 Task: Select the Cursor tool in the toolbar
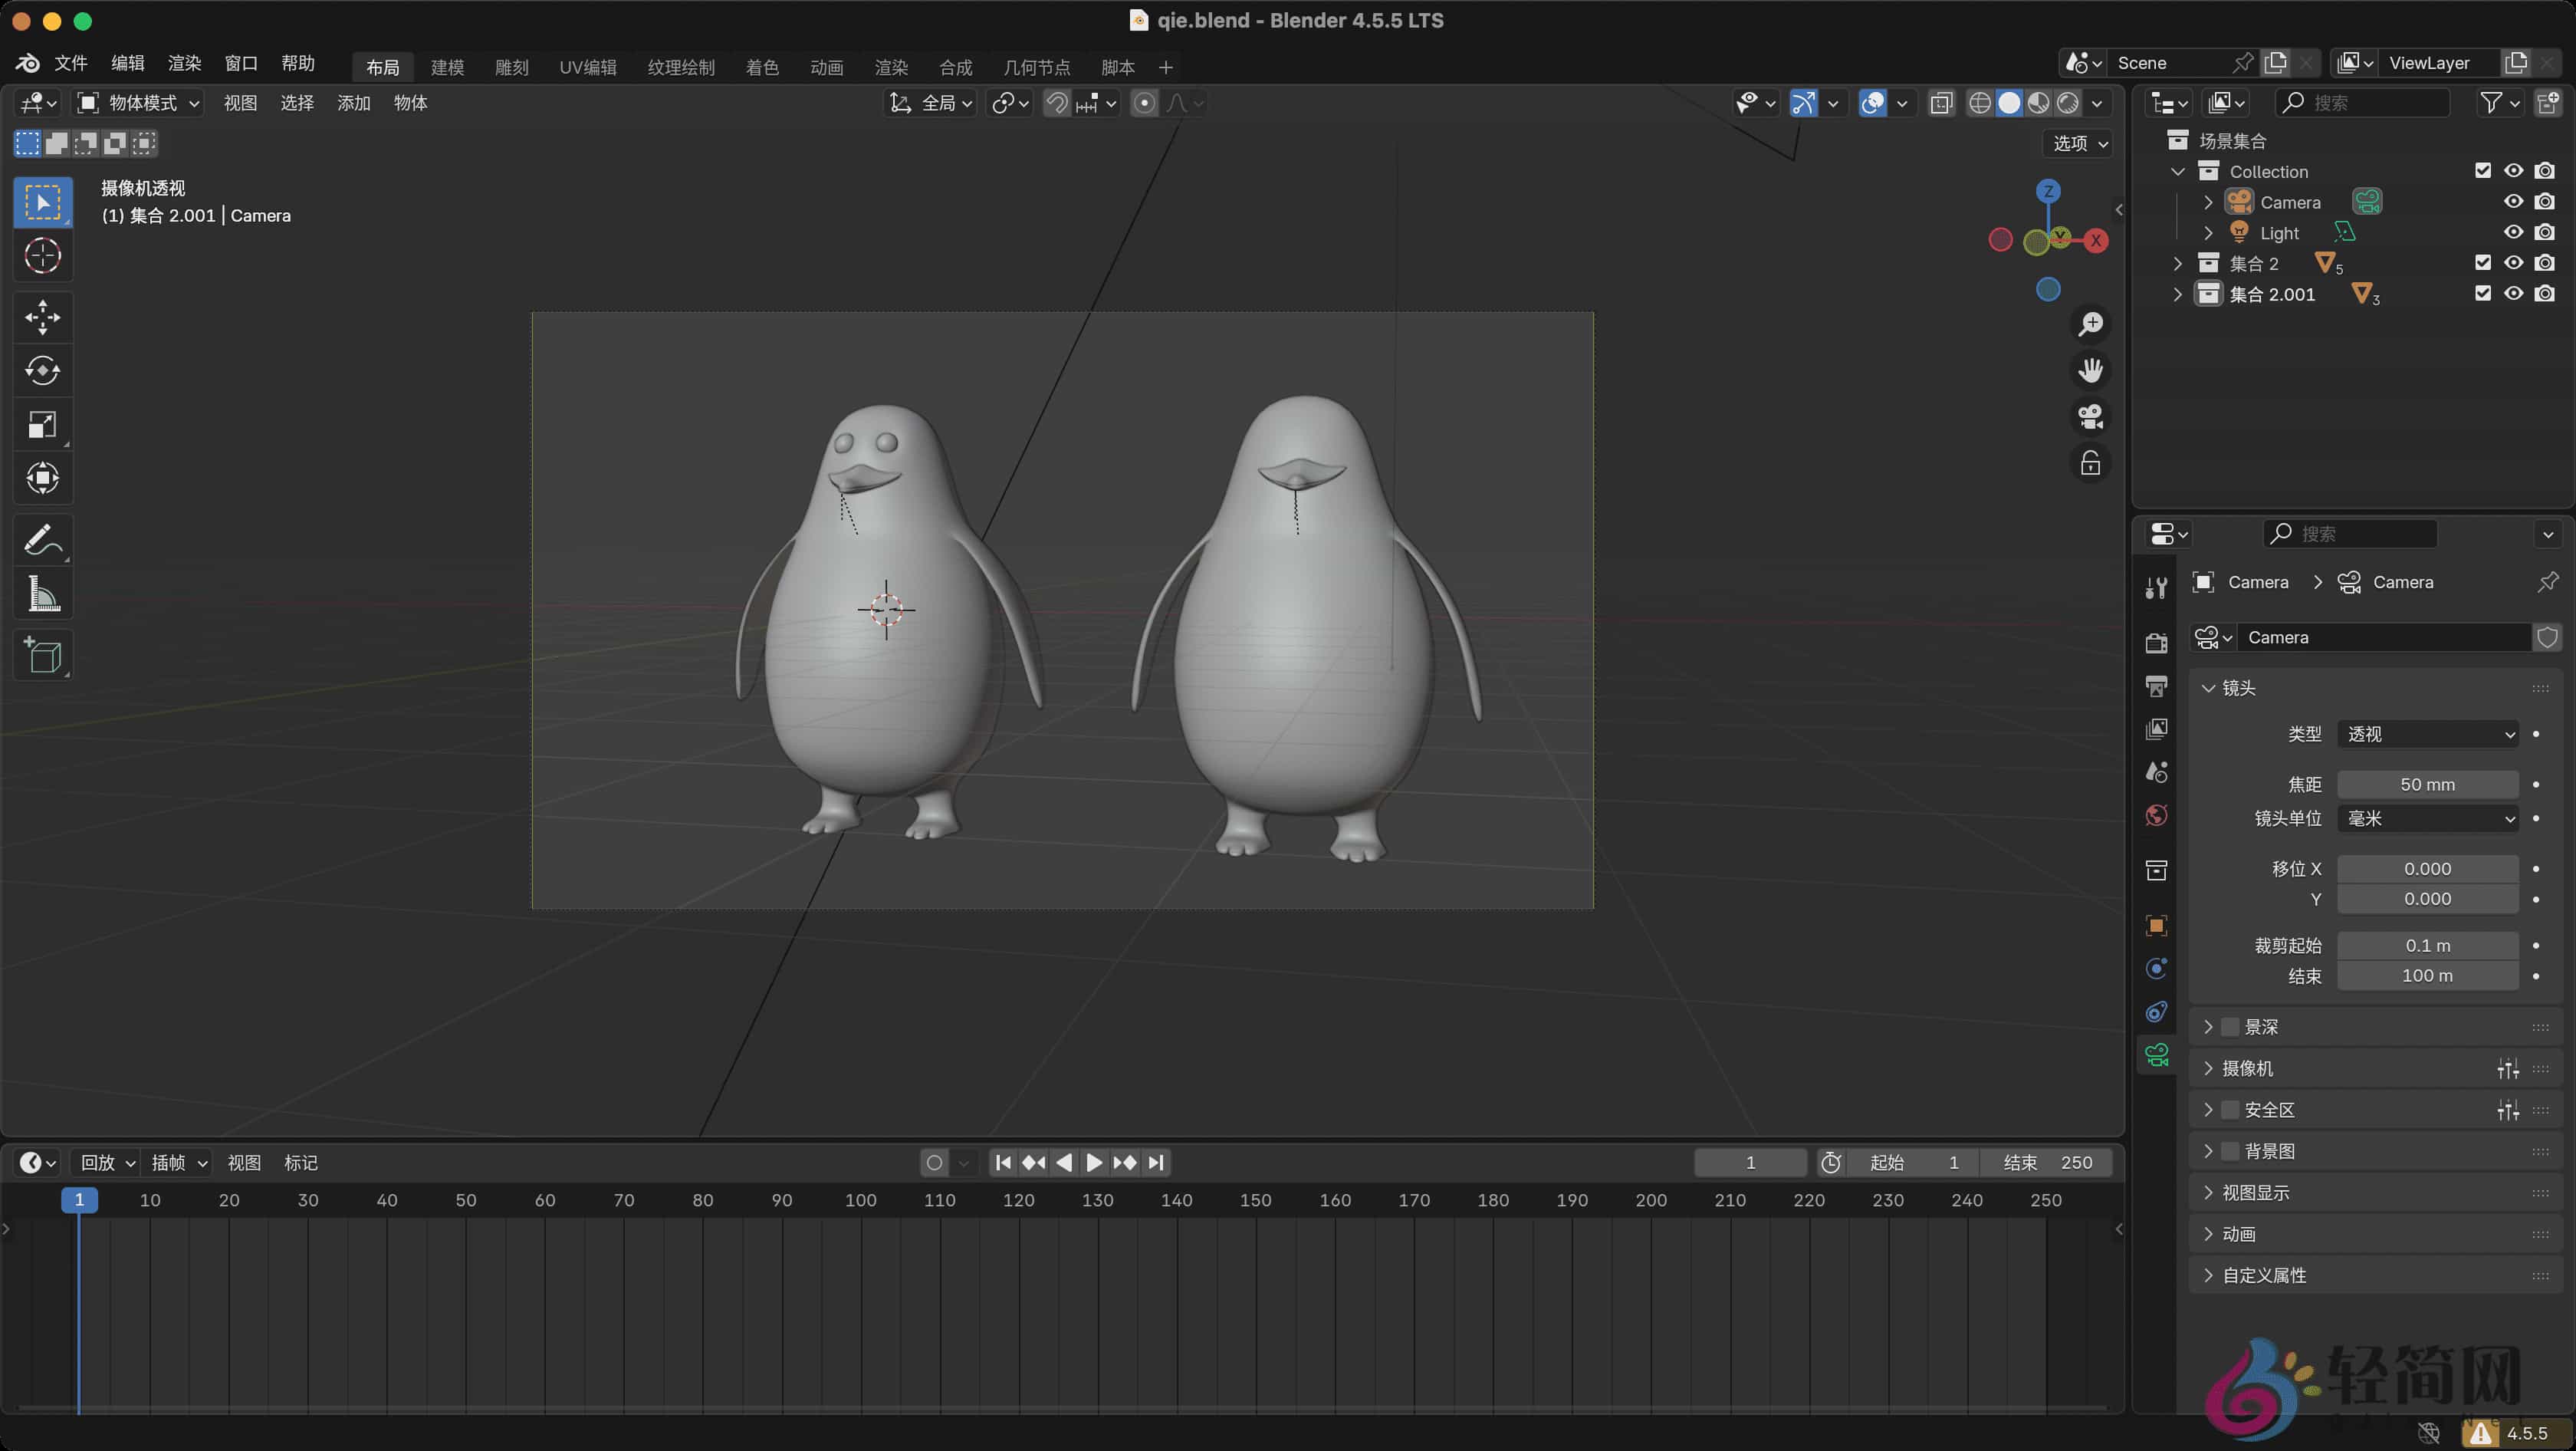(43, 256)
